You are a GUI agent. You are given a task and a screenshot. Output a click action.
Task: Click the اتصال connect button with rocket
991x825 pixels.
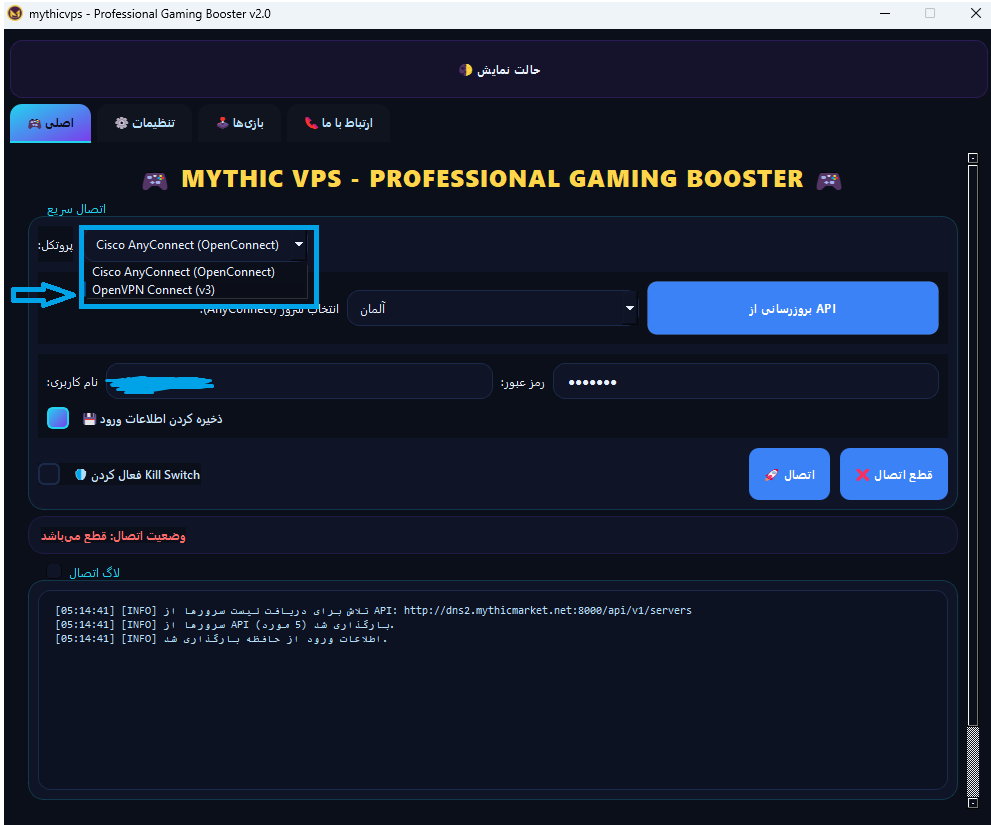click(789, 474)
